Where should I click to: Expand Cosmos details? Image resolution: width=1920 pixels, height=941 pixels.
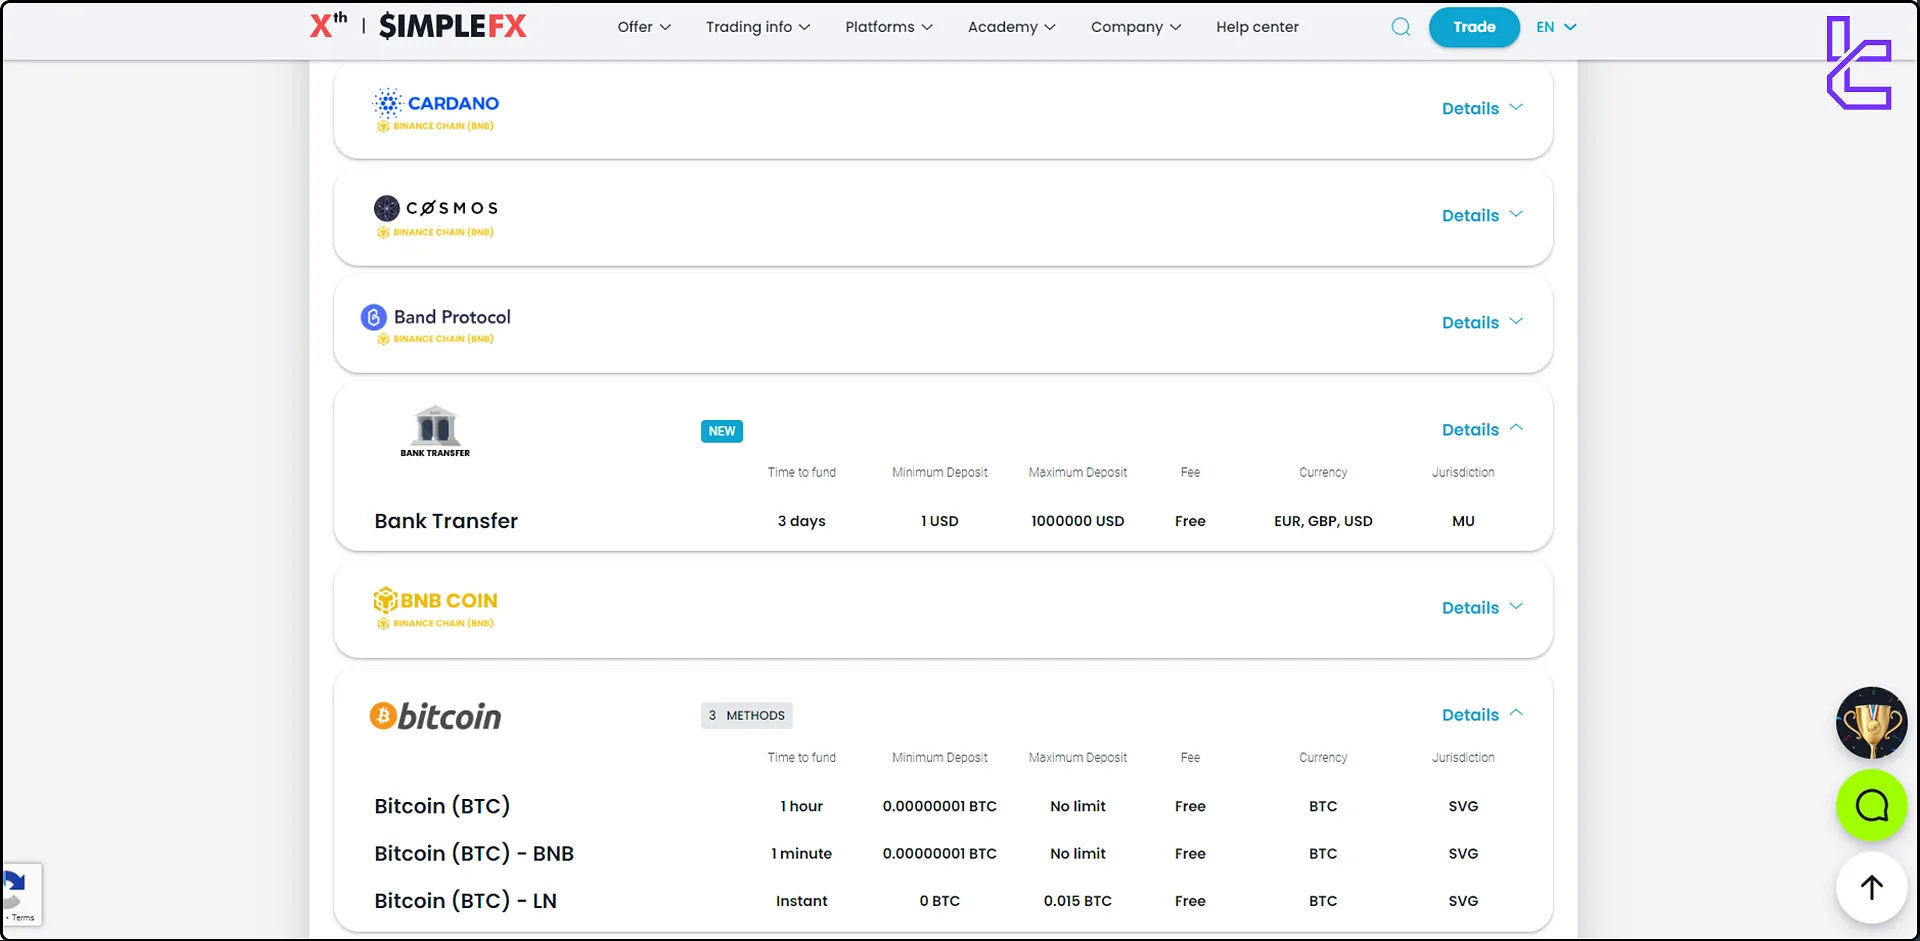pyautogui.click(x=1482, y=215)
